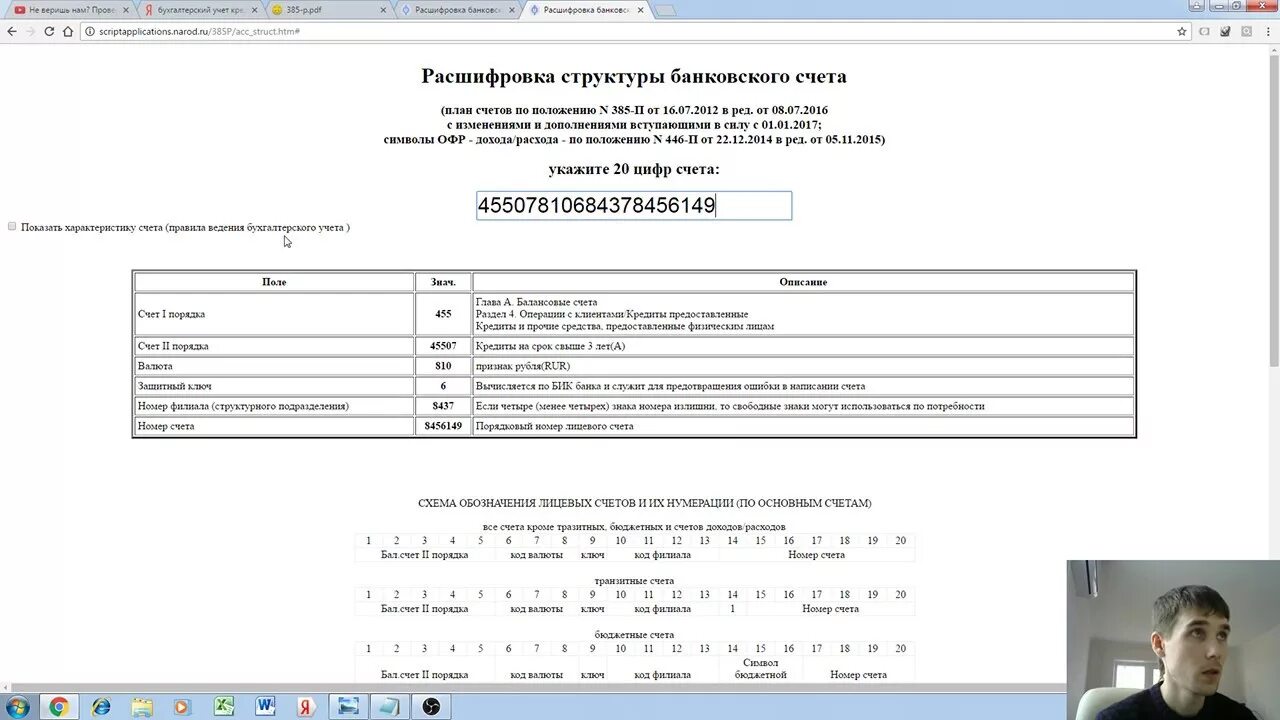Click the 'Знач.' column header

pyautogui.click(x=443, y=282)
